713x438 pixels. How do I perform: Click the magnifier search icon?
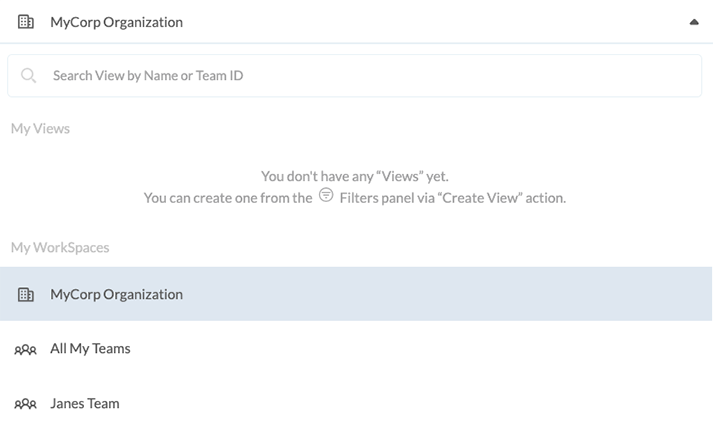tap(29, 76)
